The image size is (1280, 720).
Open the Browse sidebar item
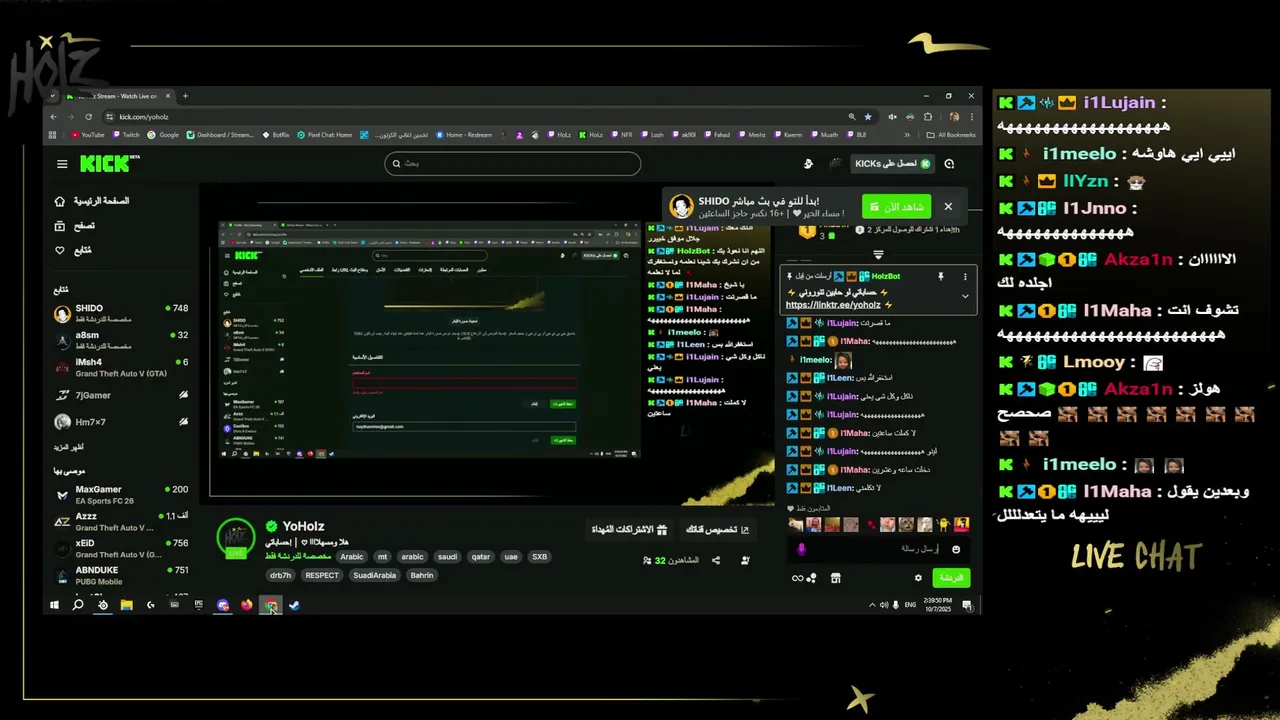[75, 226]
